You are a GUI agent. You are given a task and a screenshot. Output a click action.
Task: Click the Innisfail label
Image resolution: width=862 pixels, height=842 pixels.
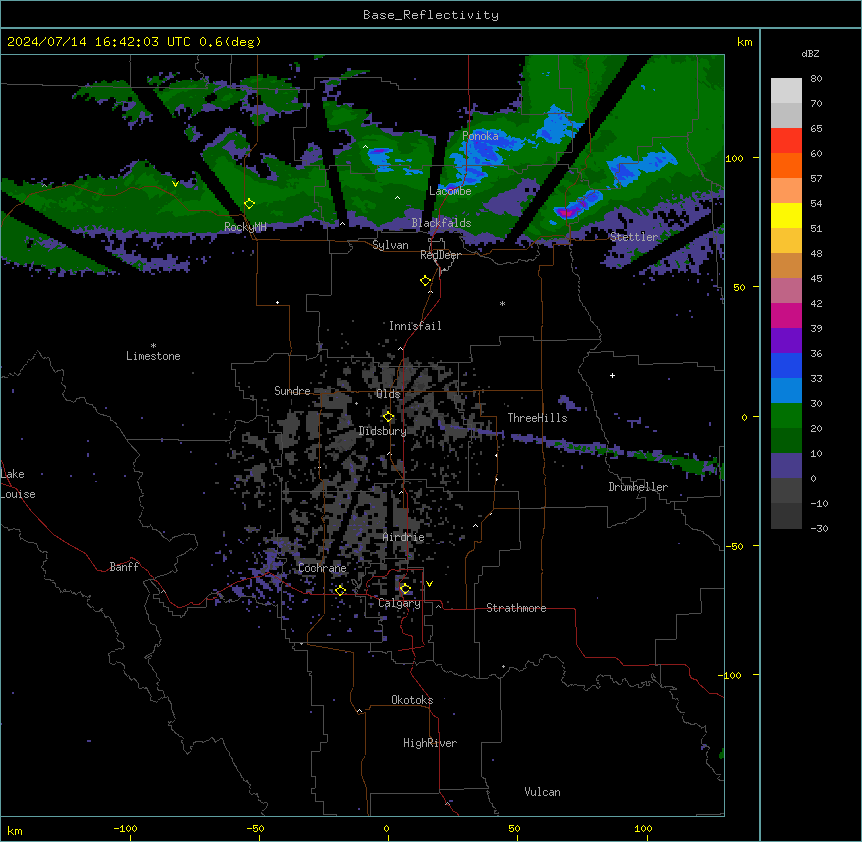[x=415, y=326]
